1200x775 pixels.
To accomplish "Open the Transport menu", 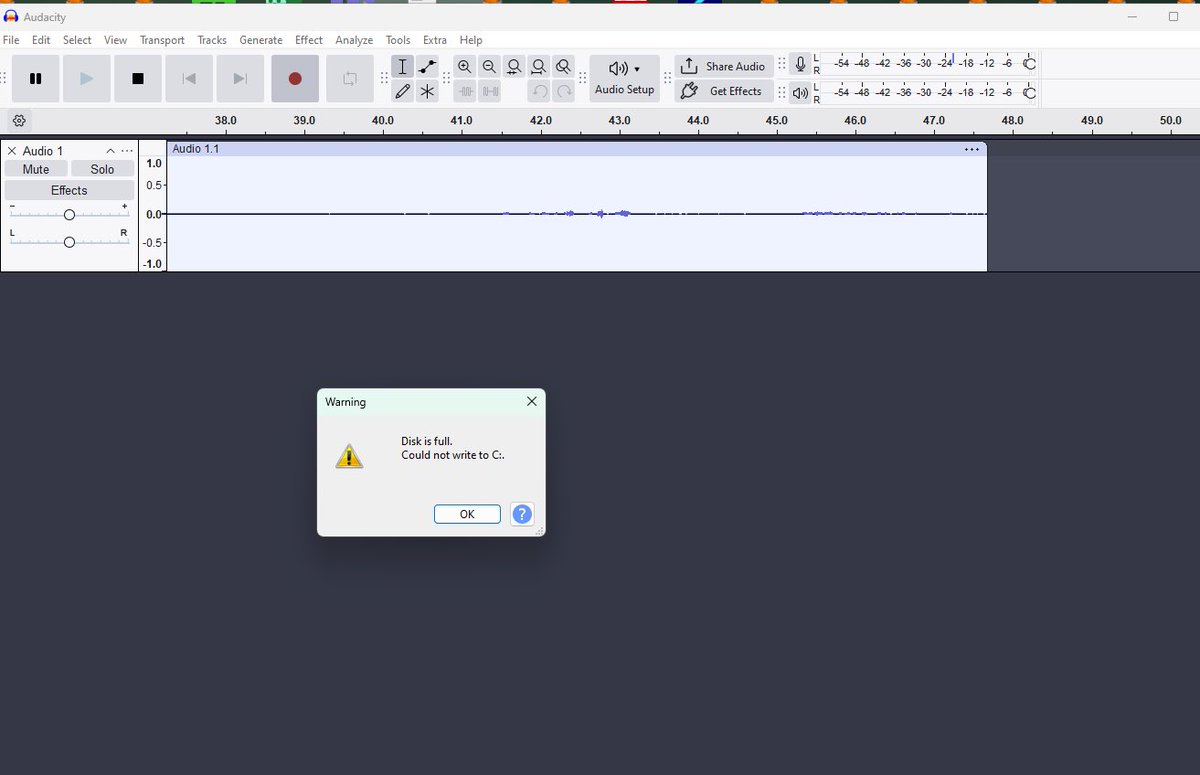I will pos(162,40).
